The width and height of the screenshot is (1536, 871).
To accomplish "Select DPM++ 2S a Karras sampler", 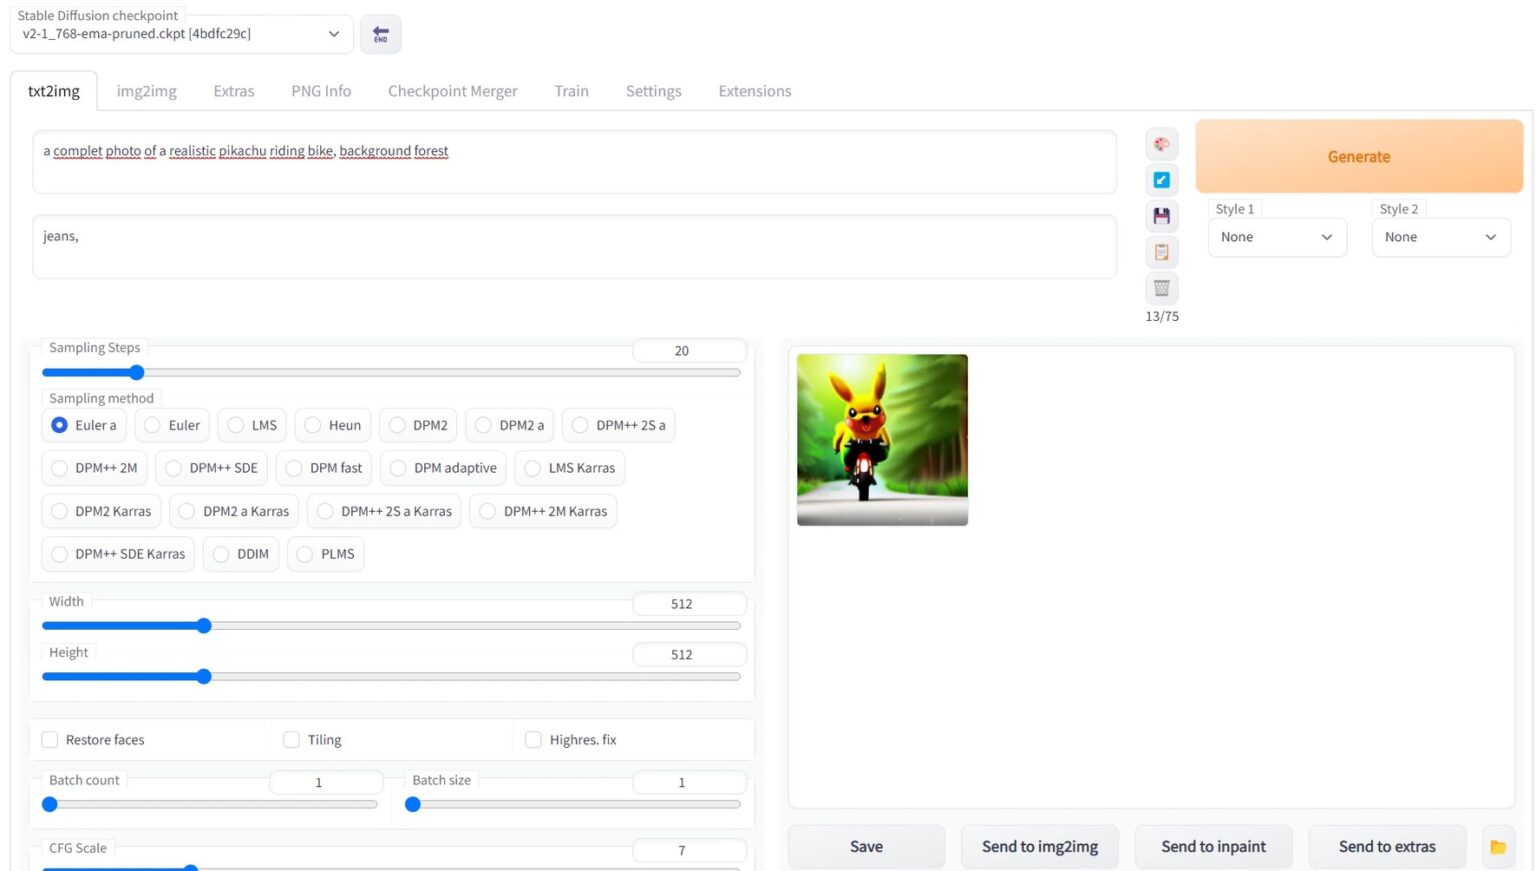I will tap(384, 511).
